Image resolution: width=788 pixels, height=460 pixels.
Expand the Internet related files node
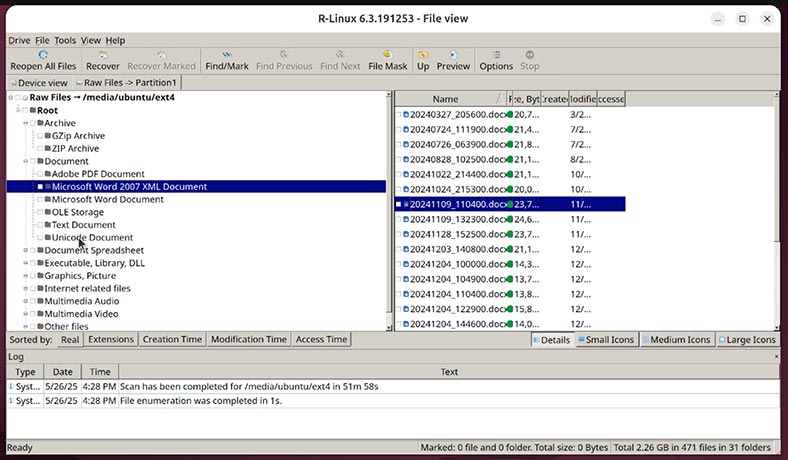pyautogui.click(x=25, y=289)
